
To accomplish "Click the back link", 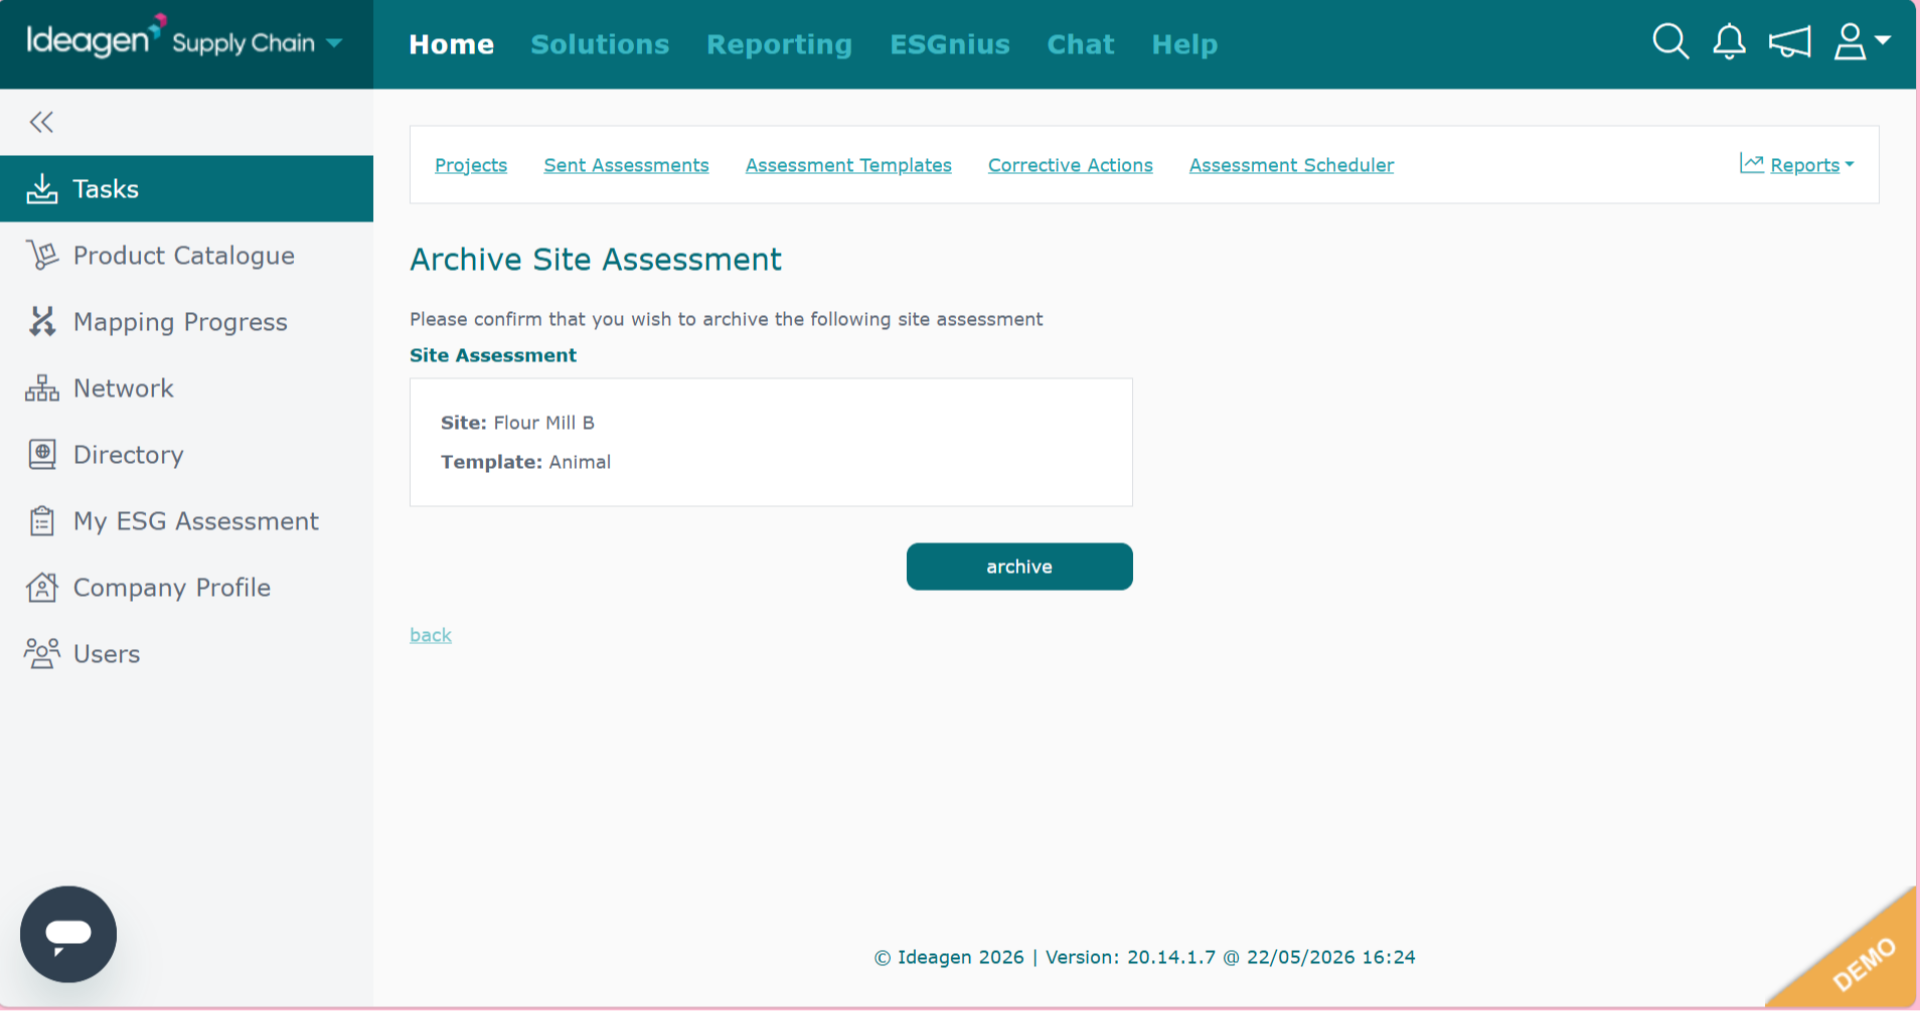I will (x=431, y=635).
